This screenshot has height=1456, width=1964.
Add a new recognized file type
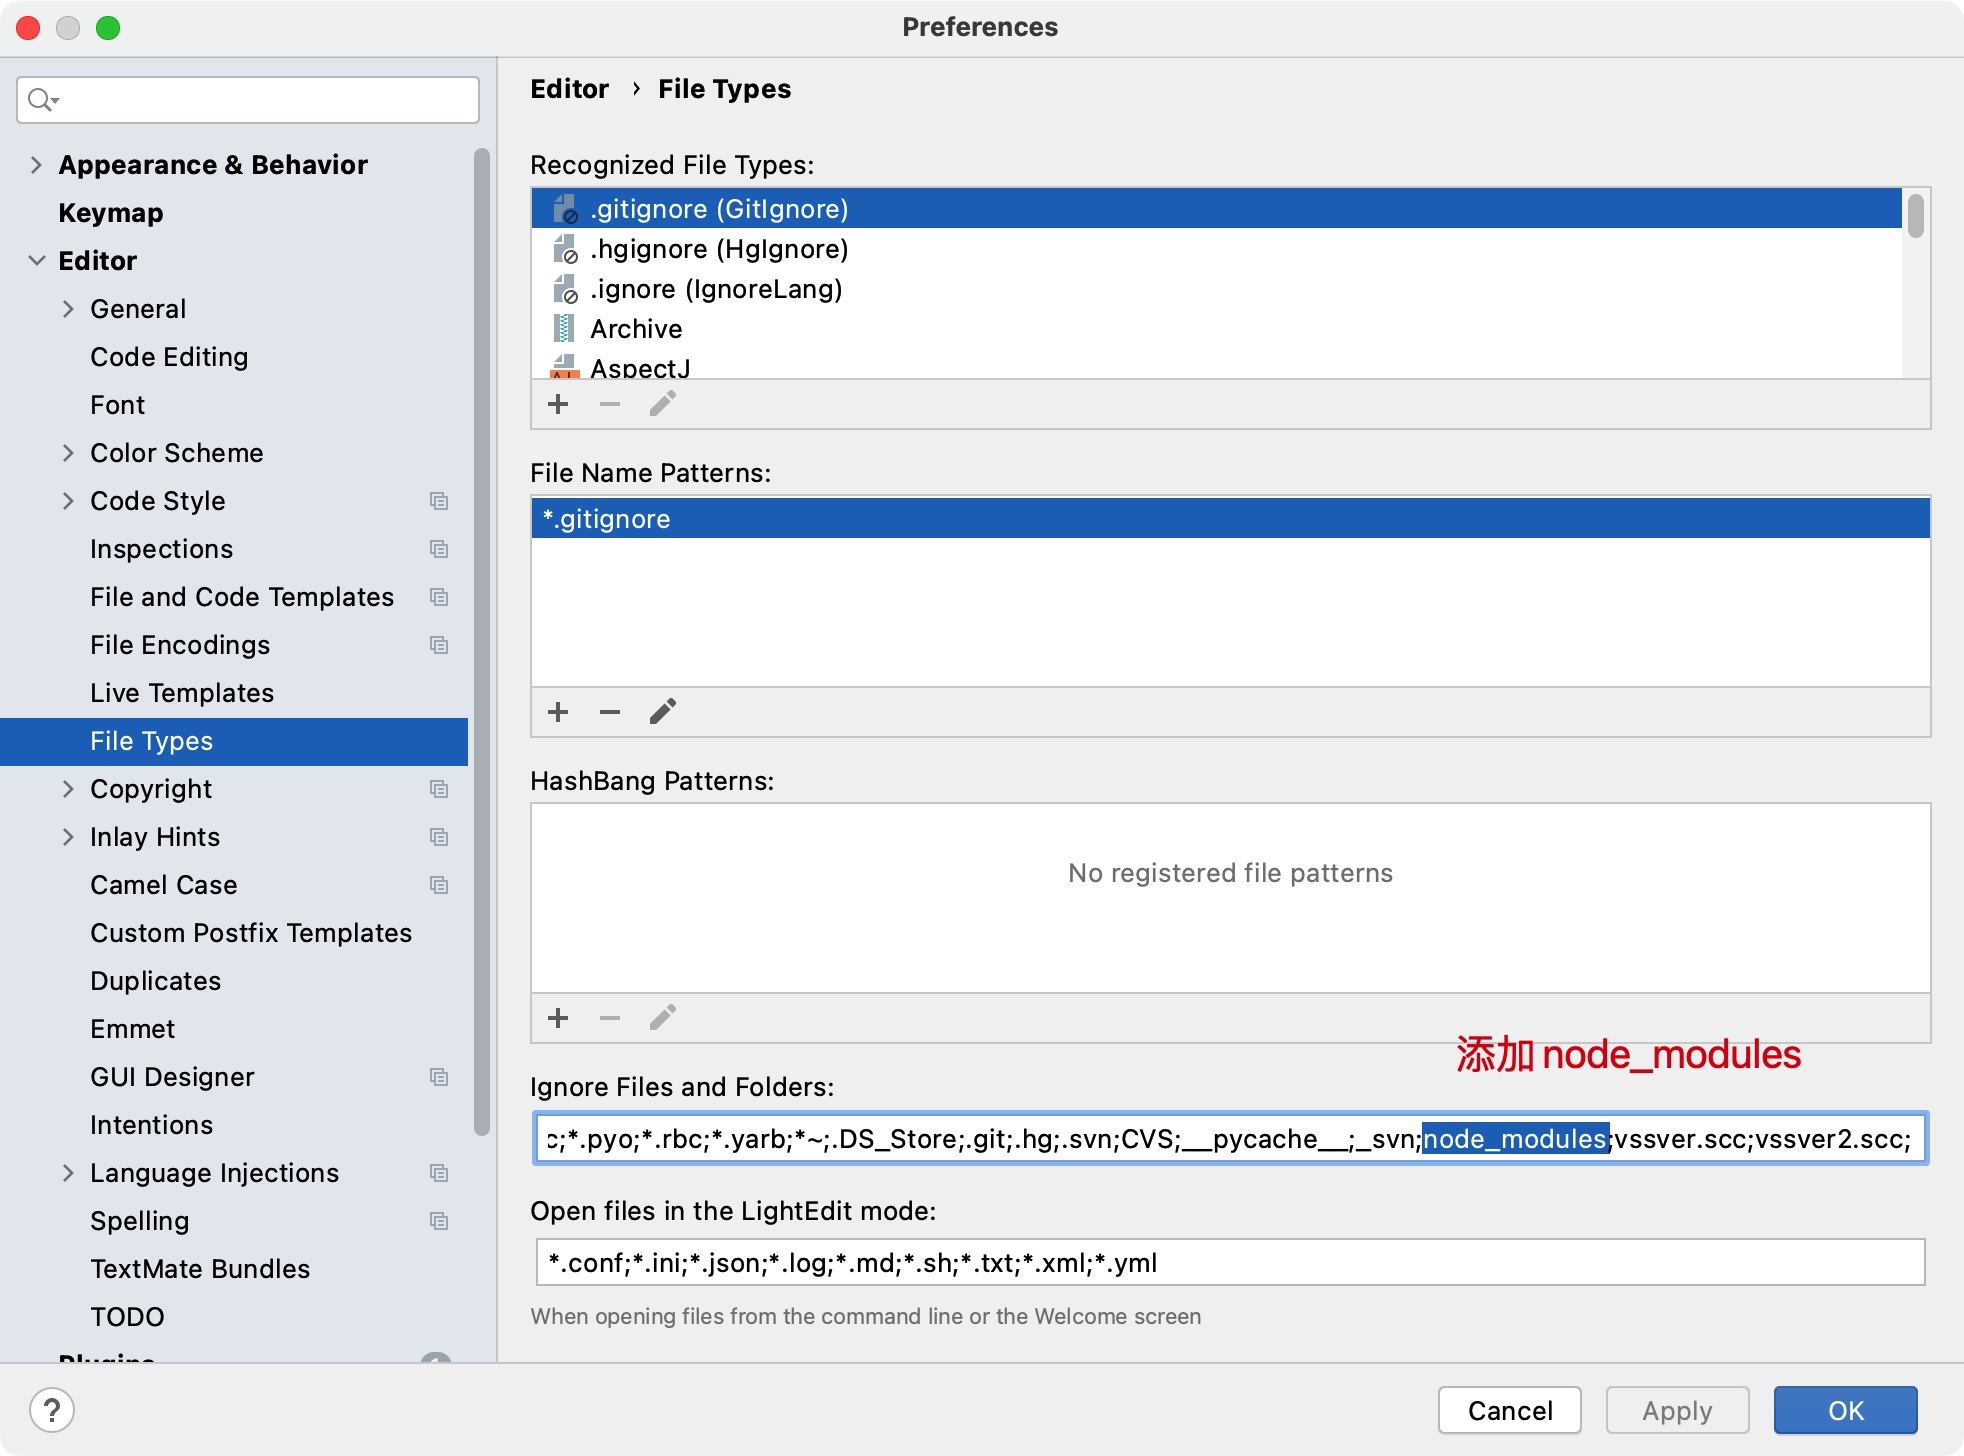pos(558,404)
